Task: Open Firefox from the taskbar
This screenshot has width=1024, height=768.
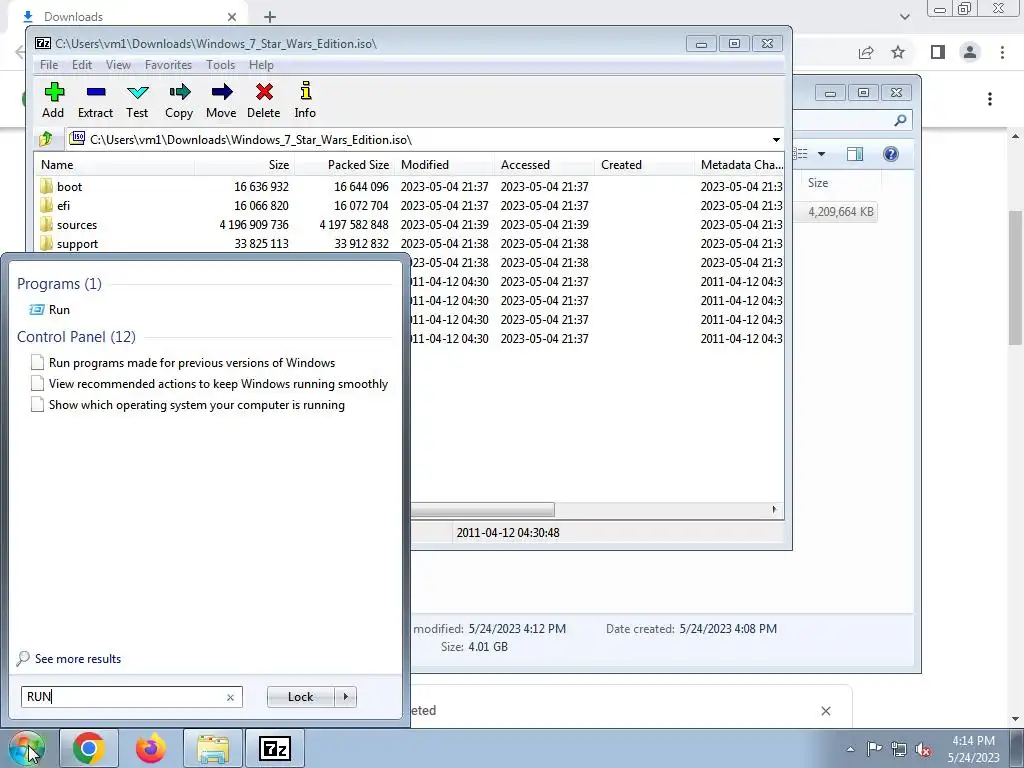Action: 150,748
